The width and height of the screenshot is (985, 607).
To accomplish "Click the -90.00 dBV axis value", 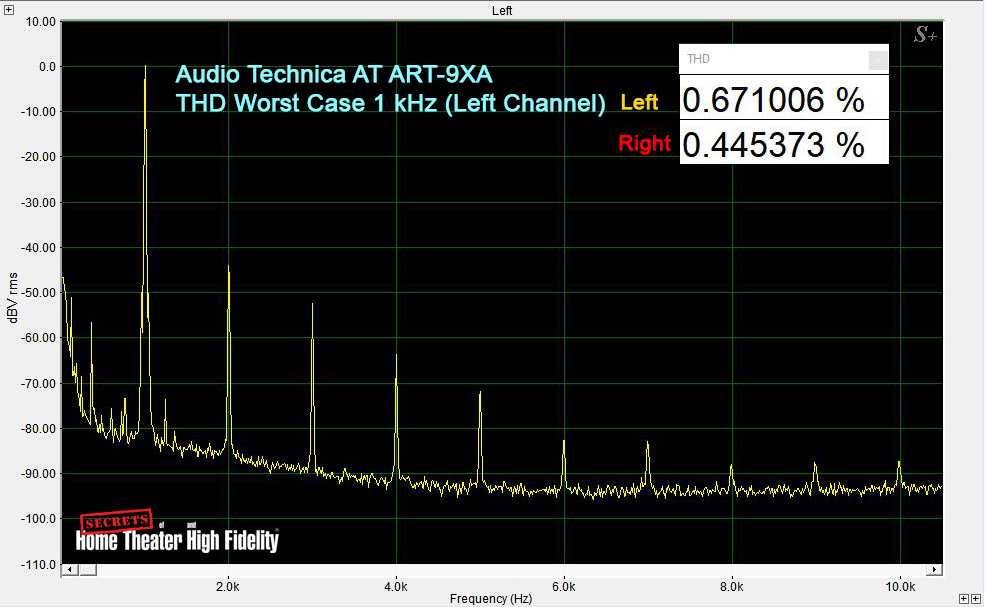I will point(38,474).
